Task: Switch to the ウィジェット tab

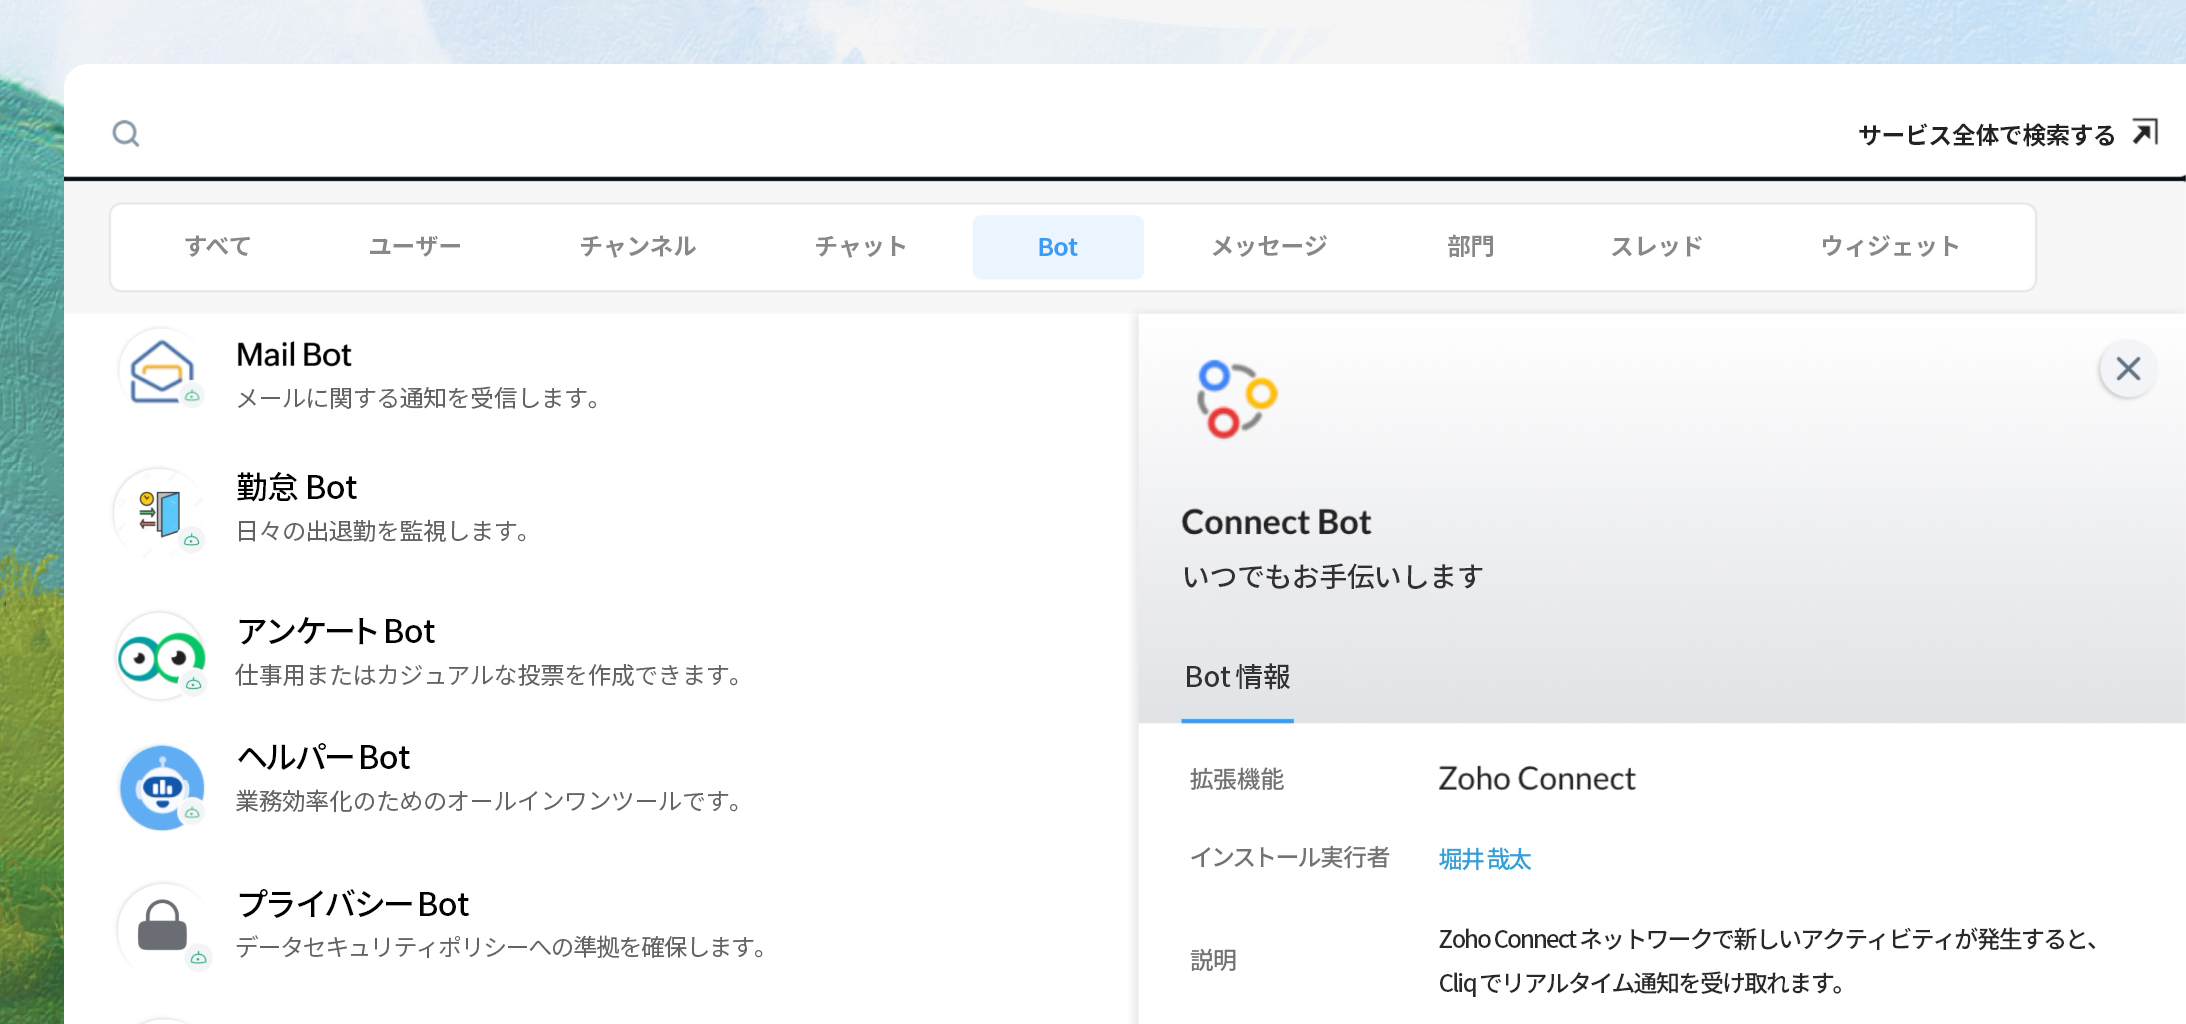Action: pos(1889,246)
